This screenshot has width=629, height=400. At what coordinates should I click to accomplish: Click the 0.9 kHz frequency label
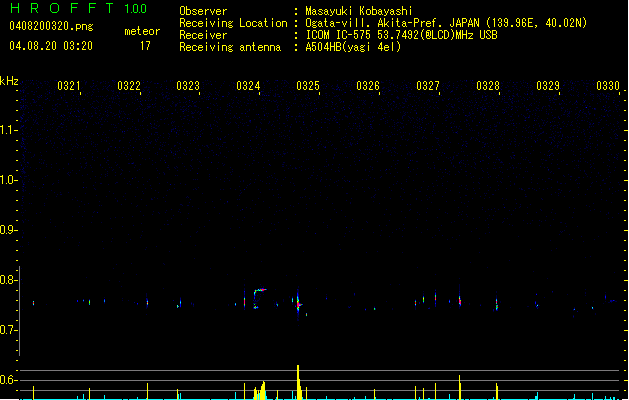(8, 230)
